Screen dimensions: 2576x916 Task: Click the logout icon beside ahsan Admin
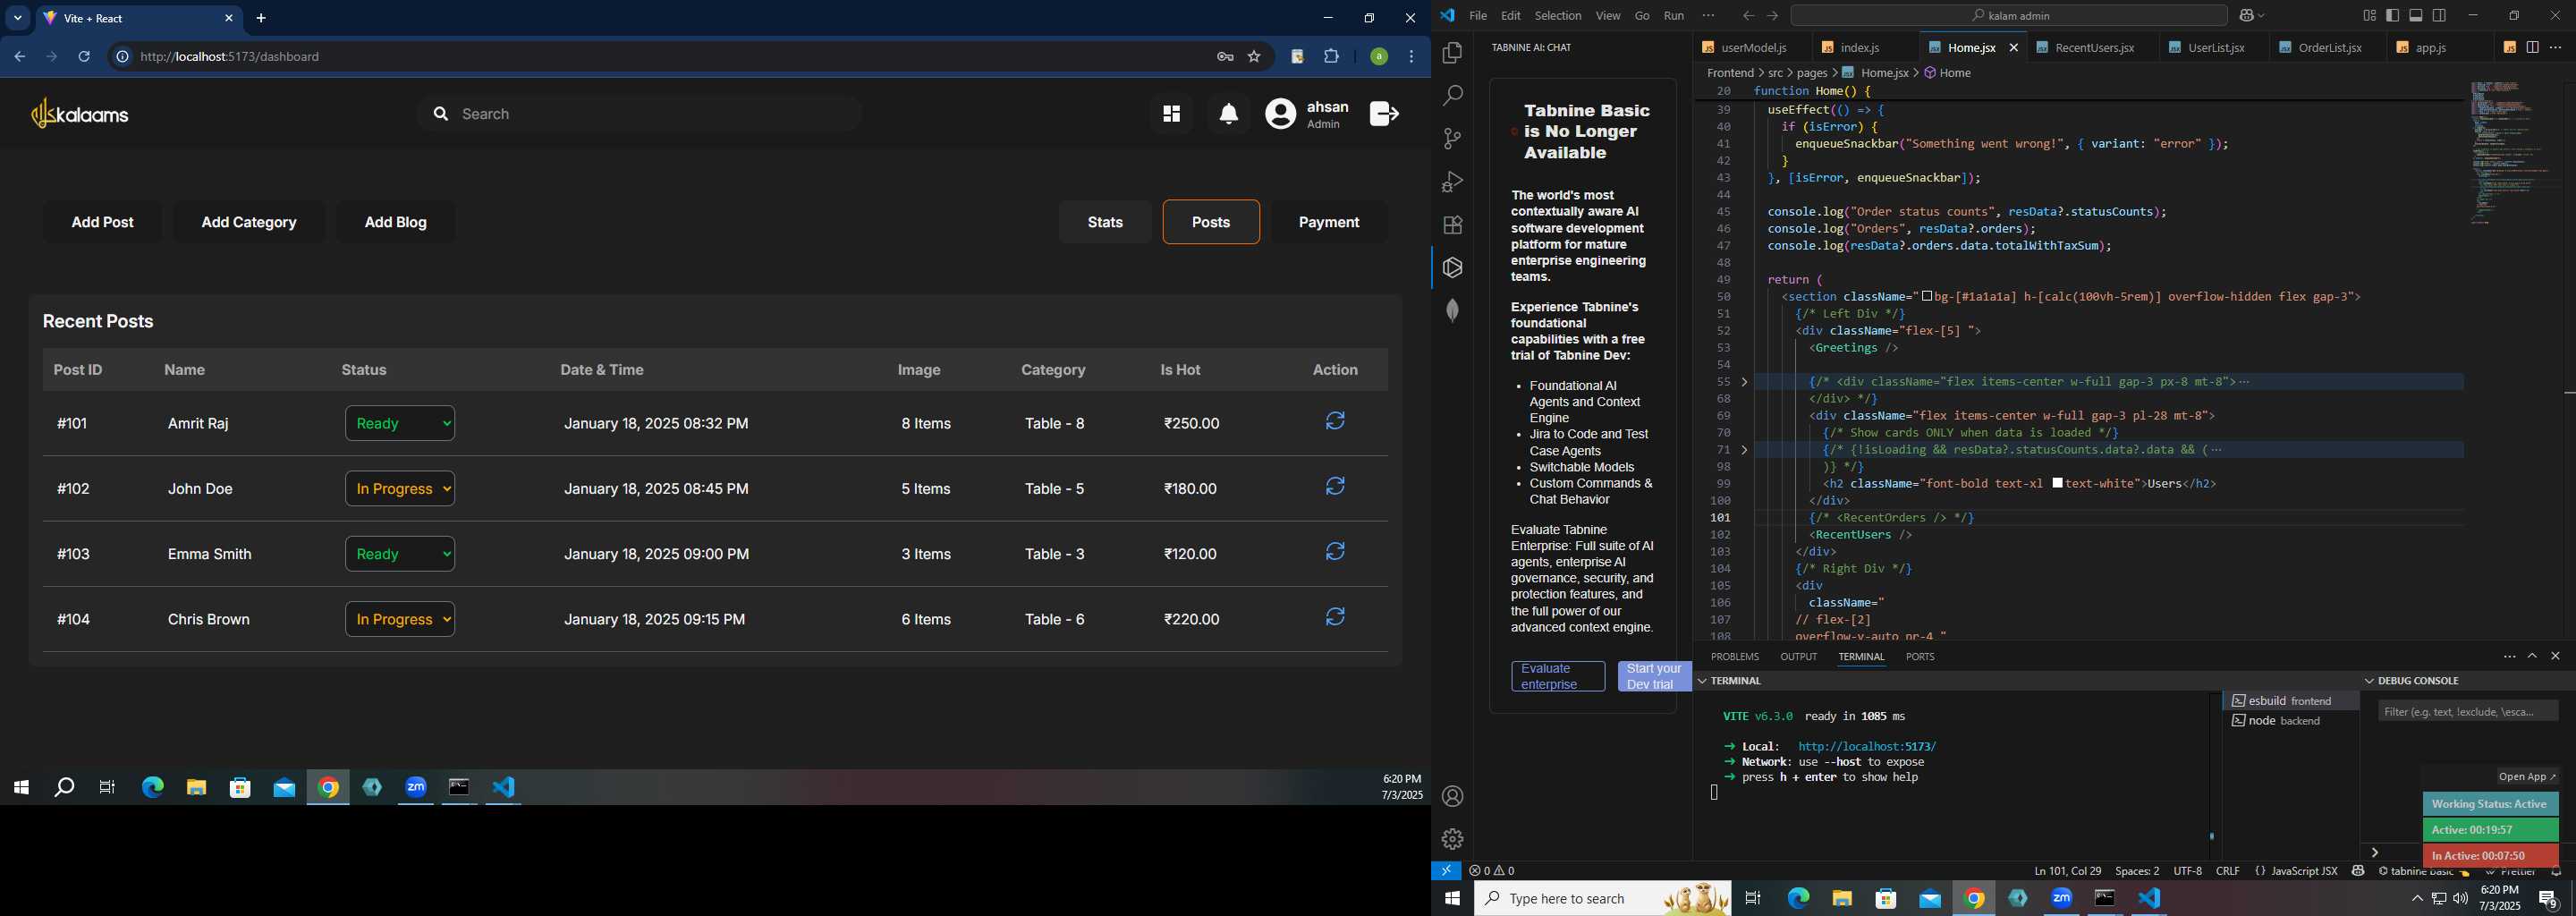click(x=1384, y=114)
